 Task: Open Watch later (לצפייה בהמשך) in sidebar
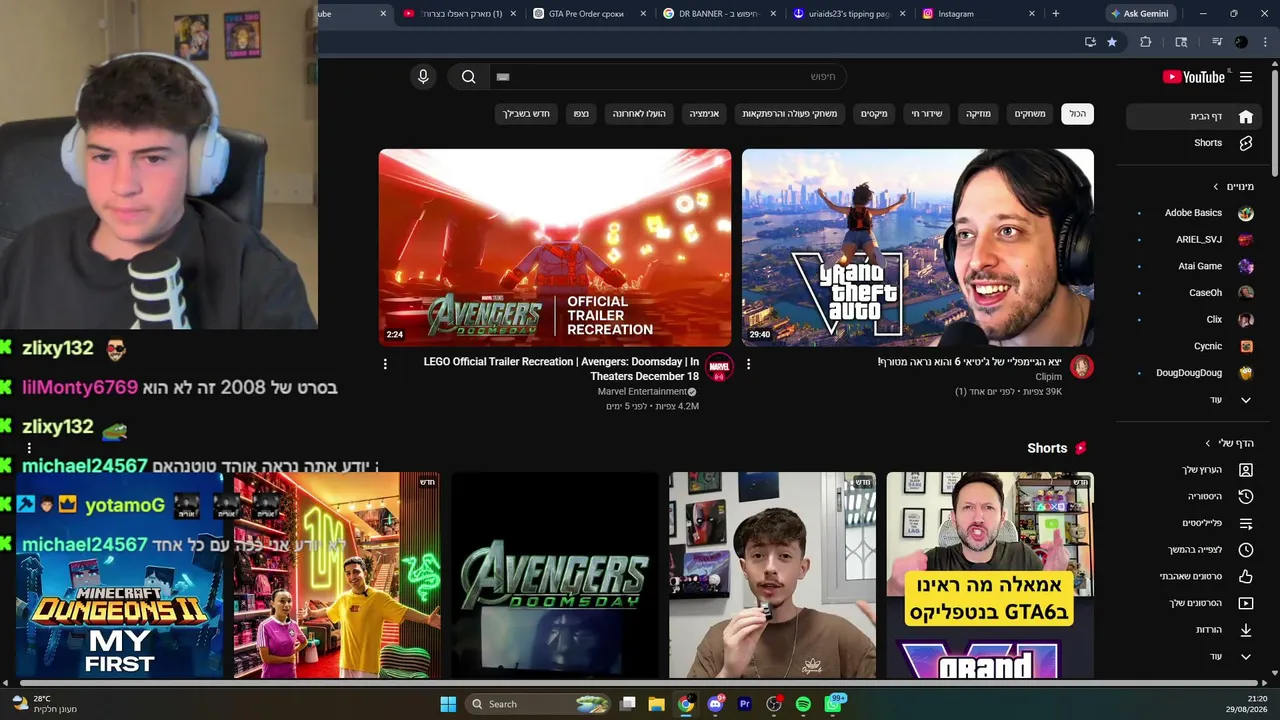1192,550
